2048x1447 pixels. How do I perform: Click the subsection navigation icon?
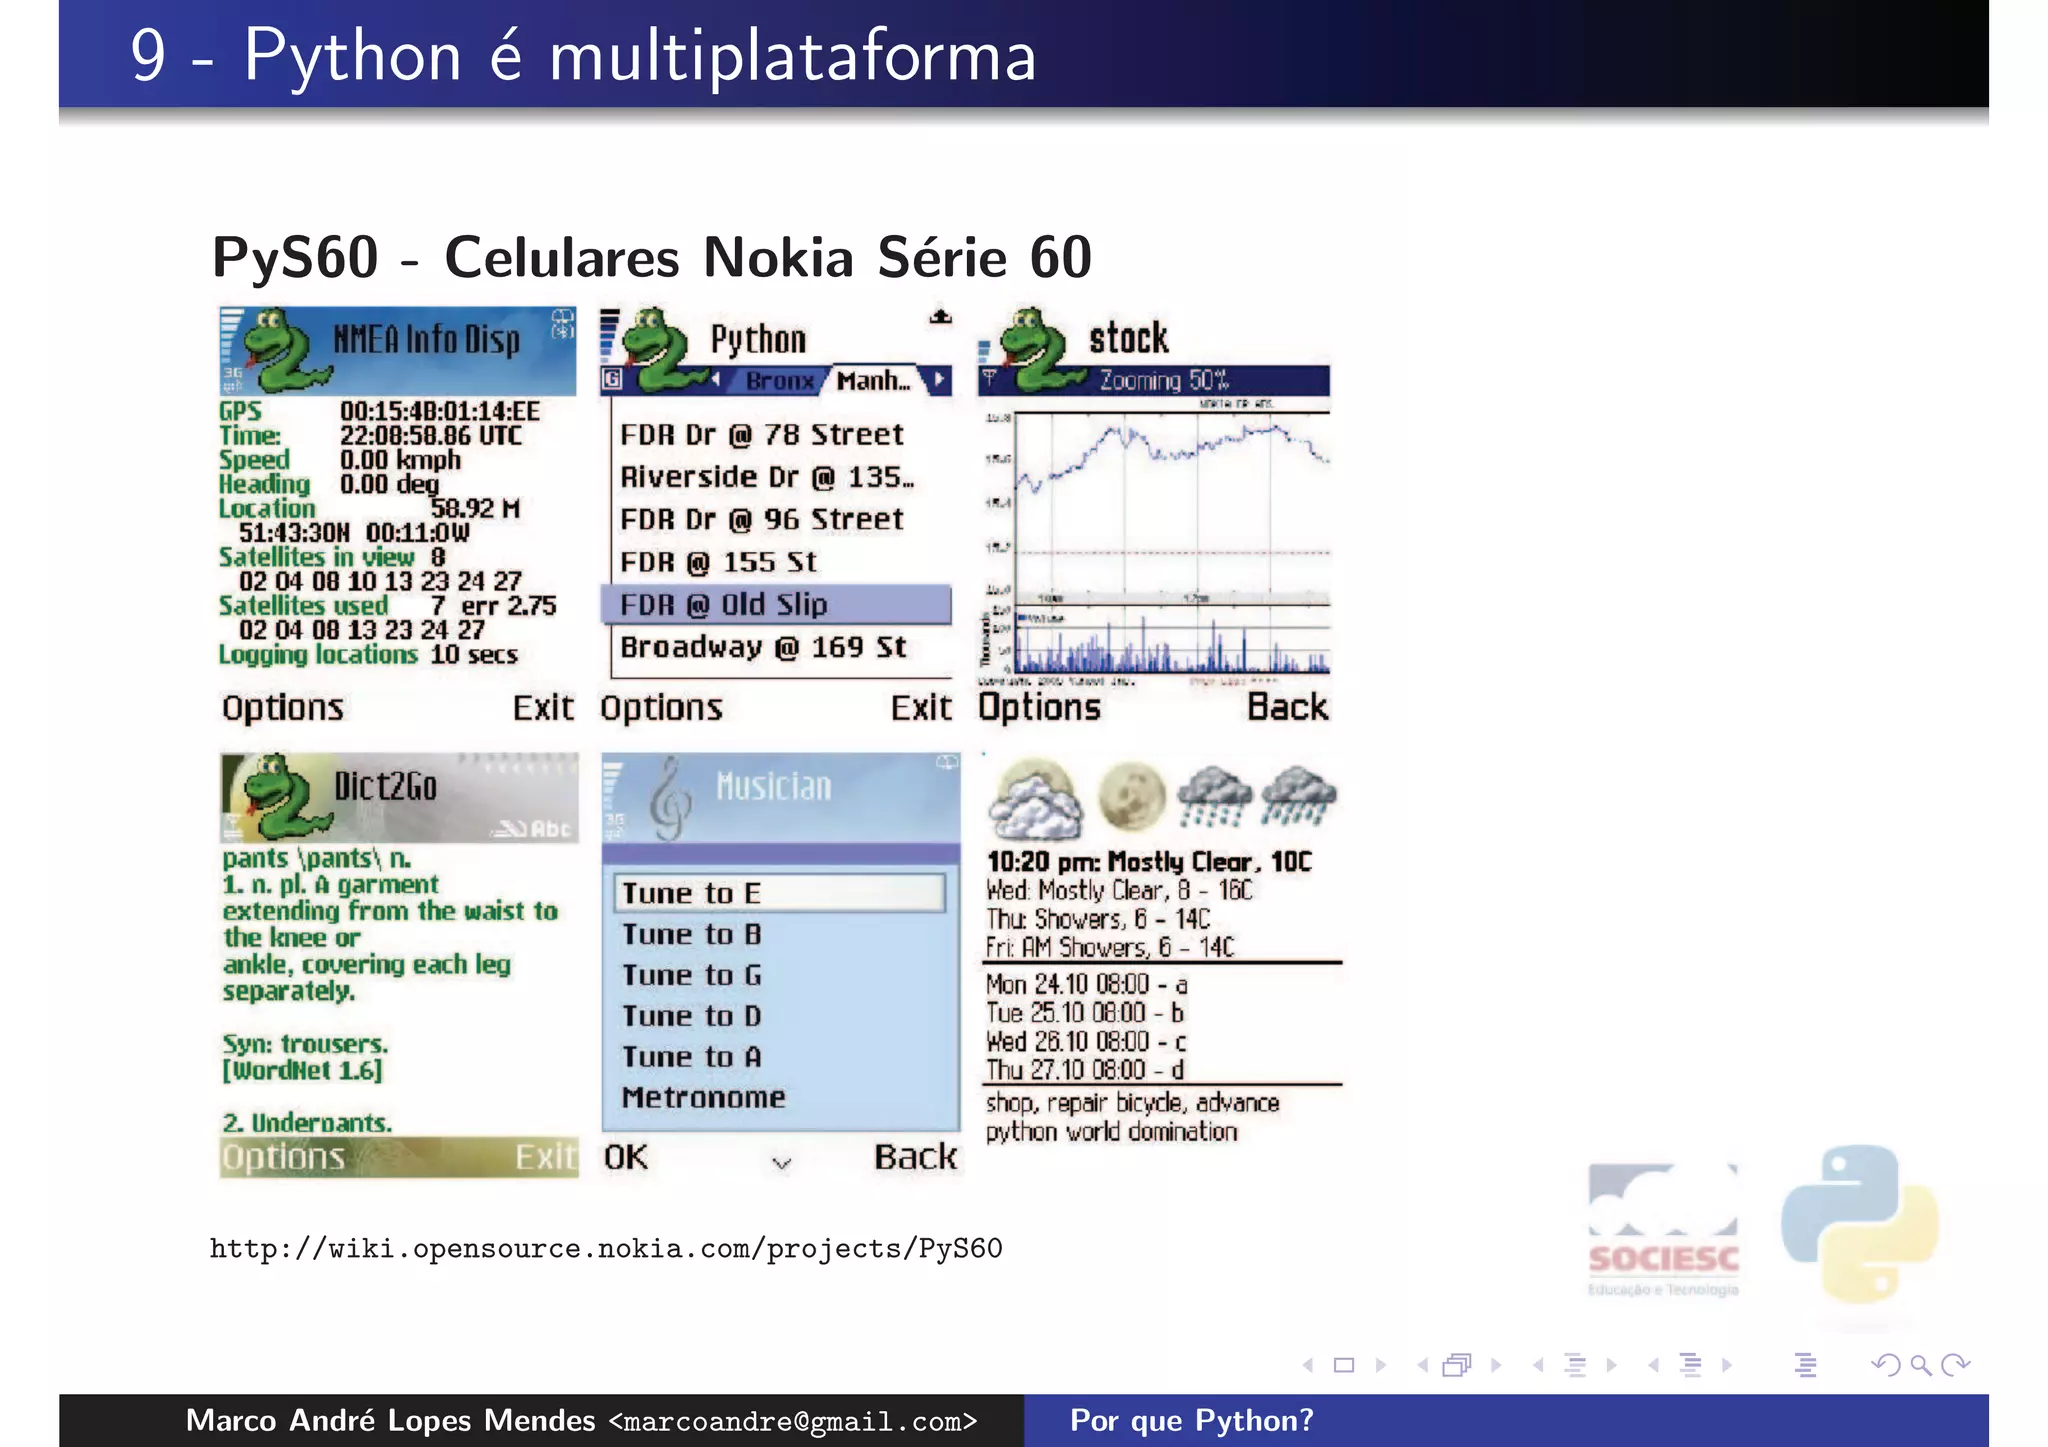[x=1575, y=1365]
